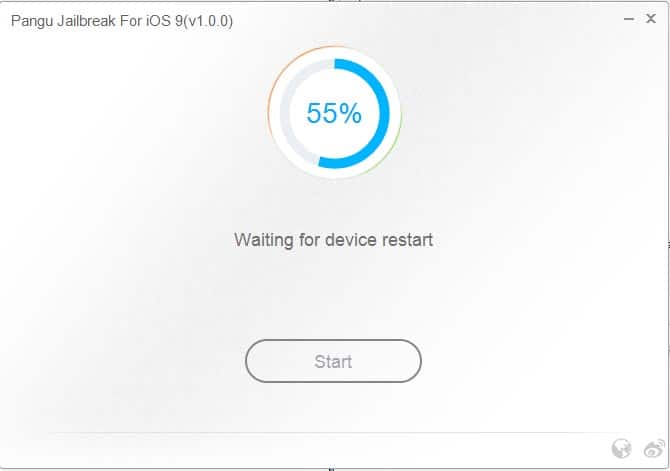Screen dimensions: 670x471
Task: Click the (v1.0.0) version label
Action: [208, 21]
